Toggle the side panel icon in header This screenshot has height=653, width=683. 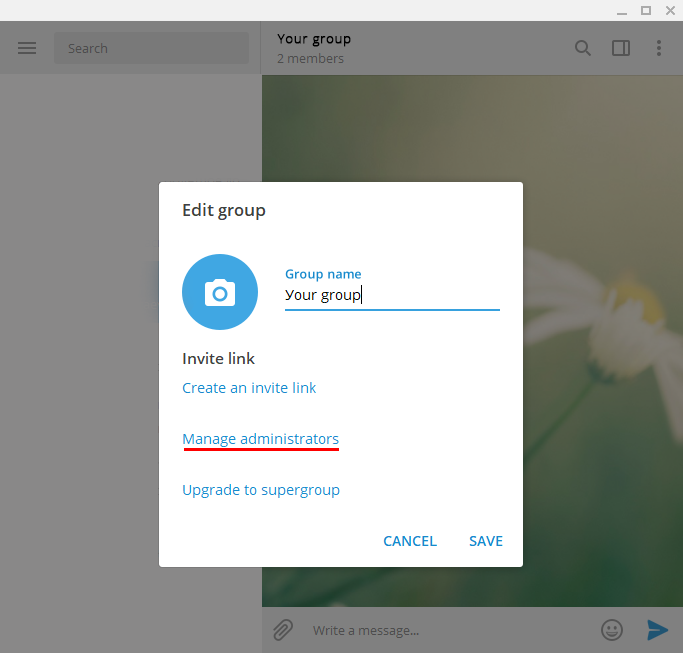621,48
